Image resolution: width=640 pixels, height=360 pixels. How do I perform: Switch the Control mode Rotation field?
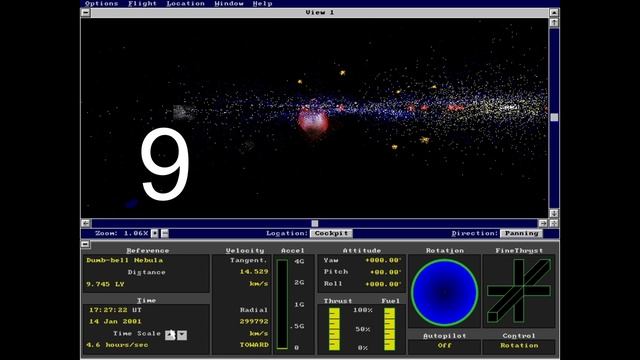tap(519, 346)
